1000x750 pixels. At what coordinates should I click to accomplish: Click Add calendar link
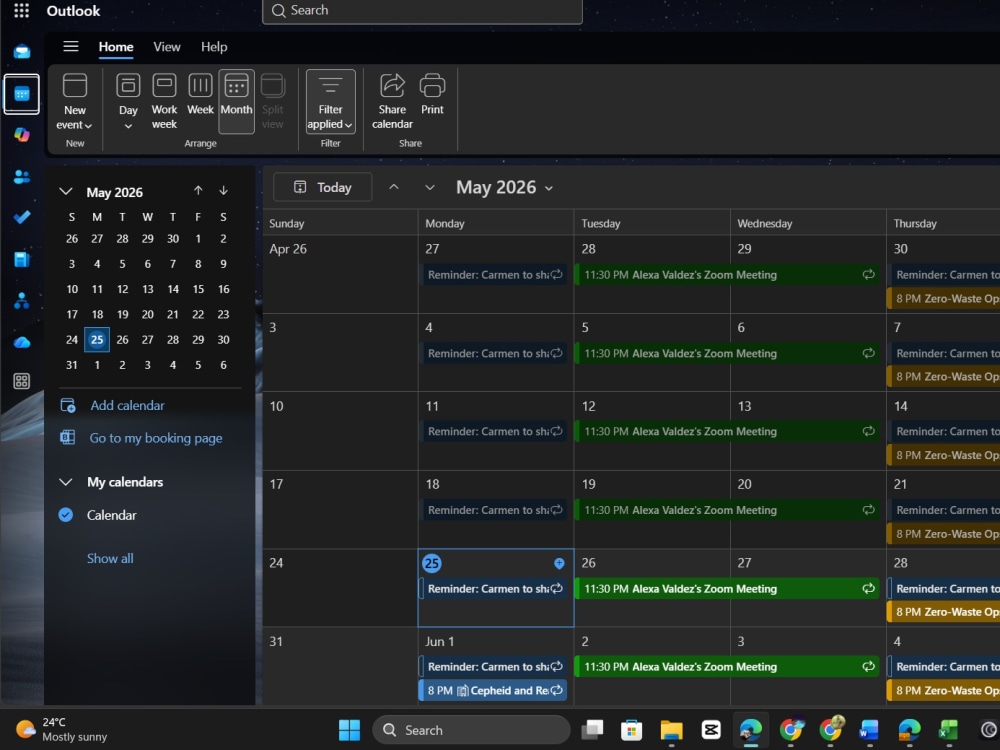point(127,406)
